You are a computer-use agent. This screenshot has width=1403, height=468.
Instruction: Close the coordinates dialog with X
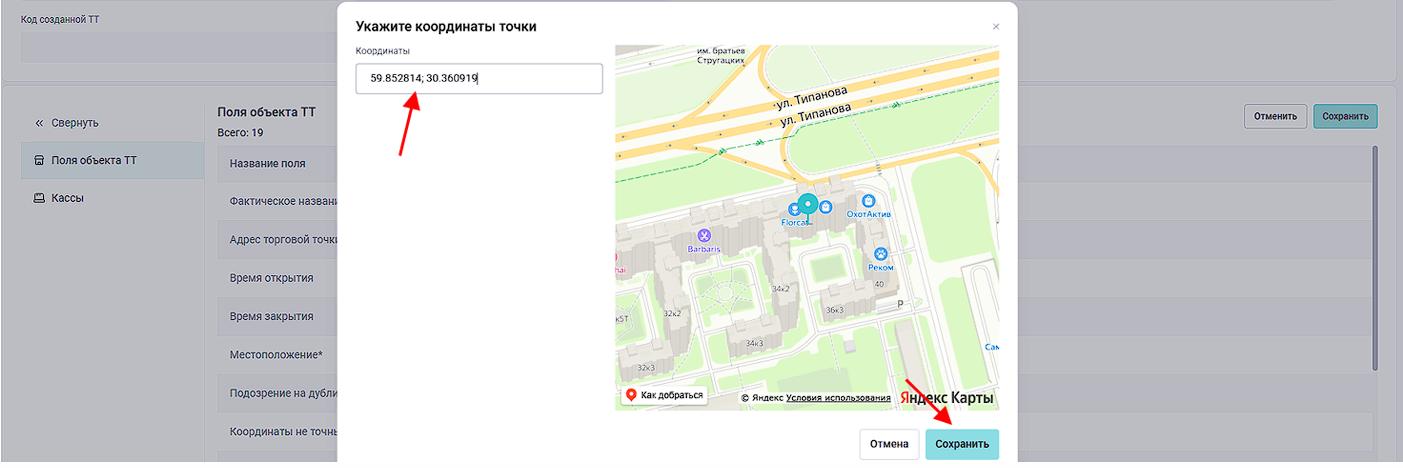point(995,27)
